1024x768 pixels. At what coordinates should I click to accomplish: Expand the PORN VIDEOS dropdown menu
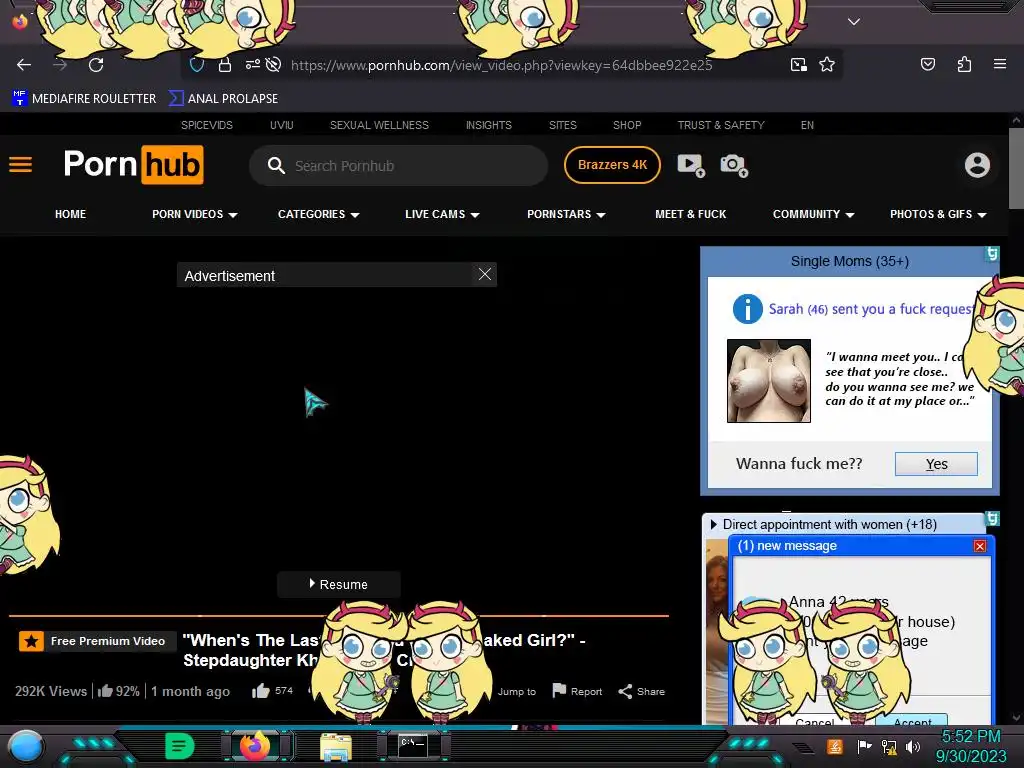195,214
